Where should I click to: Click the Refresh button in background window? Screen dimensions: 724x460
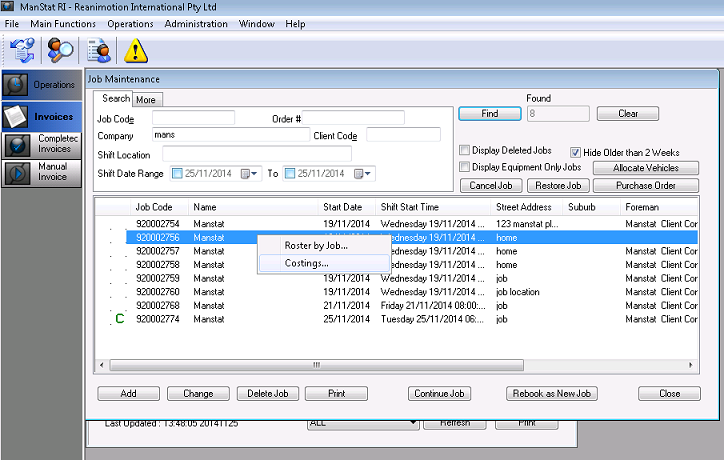[x=455, y=424]
